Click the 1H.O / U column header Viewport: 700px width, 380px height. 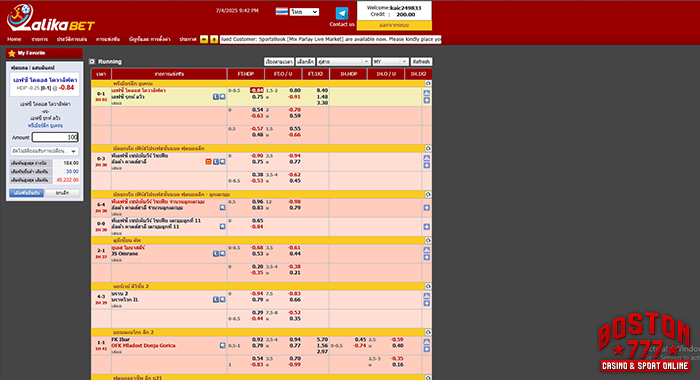(386, 74)
